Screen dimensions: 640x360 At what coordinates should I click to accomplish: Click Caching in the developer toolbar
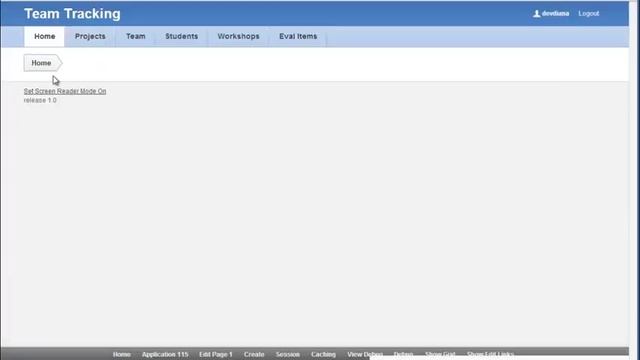point(323,354)
